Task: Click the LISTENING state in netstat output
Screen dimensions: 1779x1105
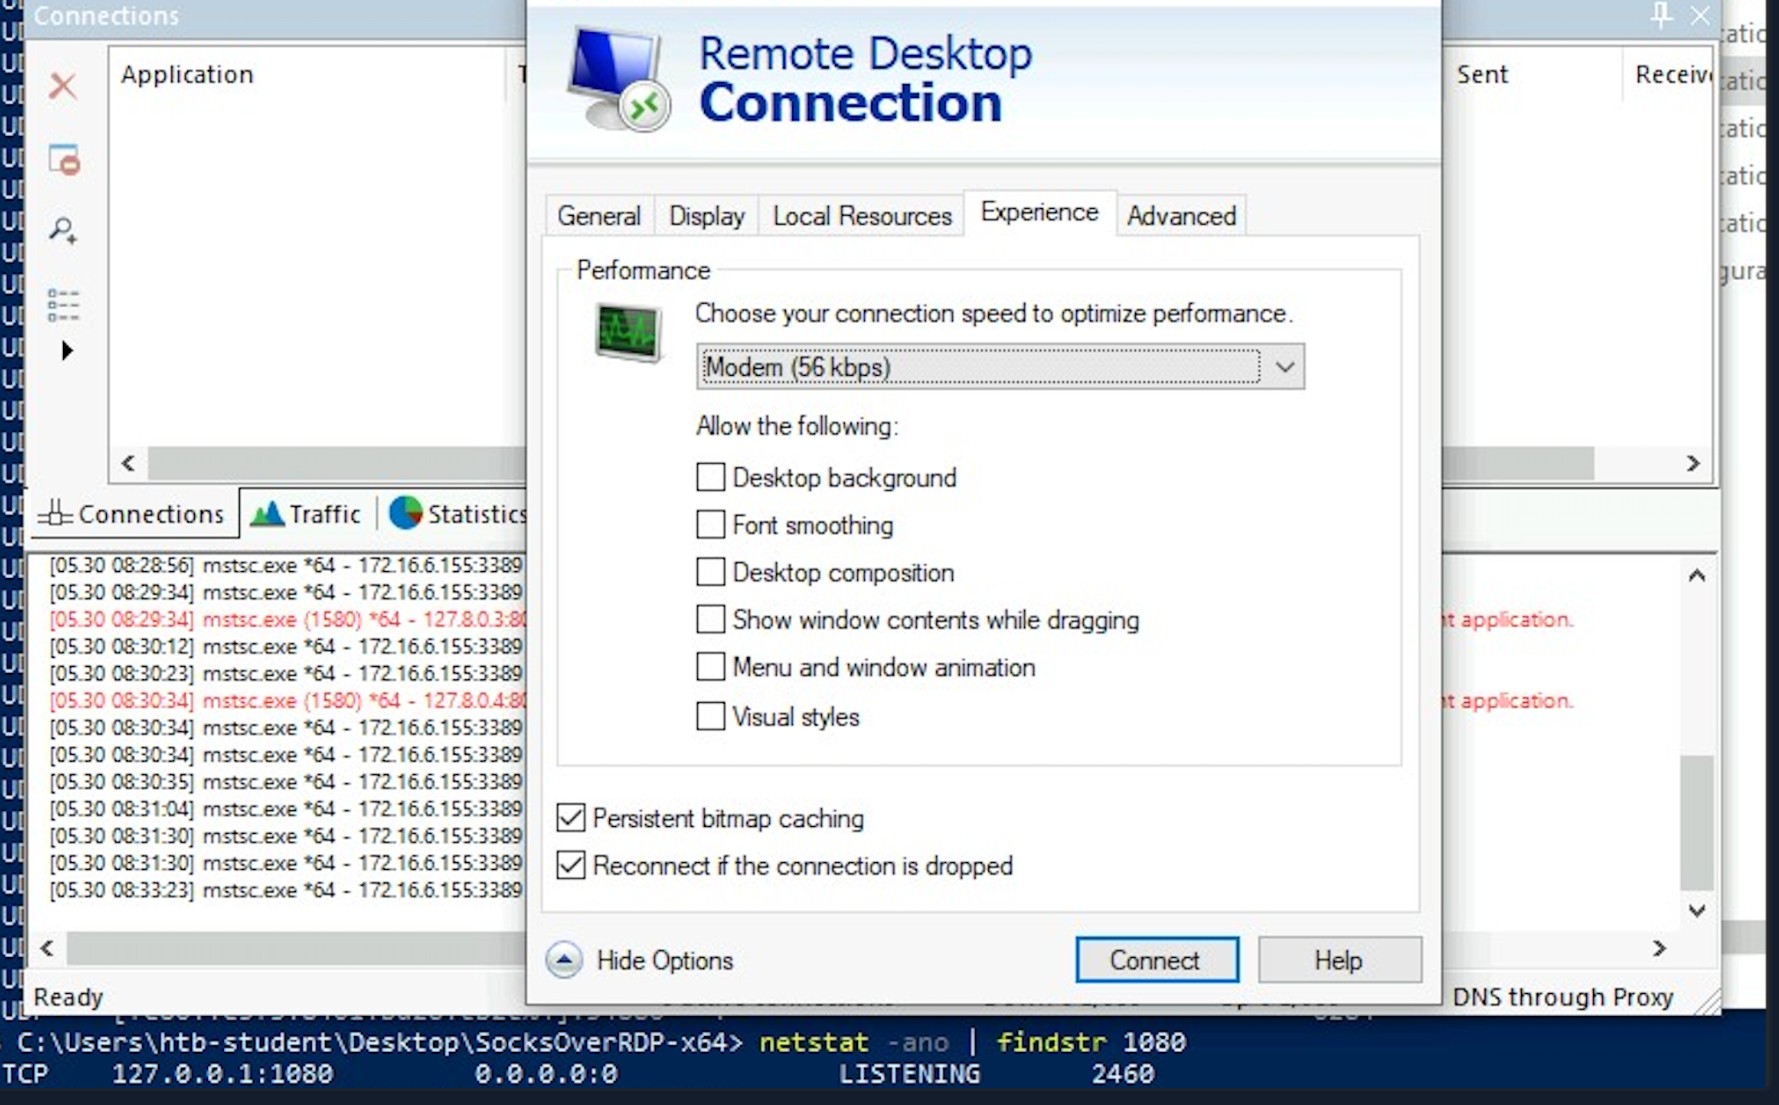Action: 909,1074
